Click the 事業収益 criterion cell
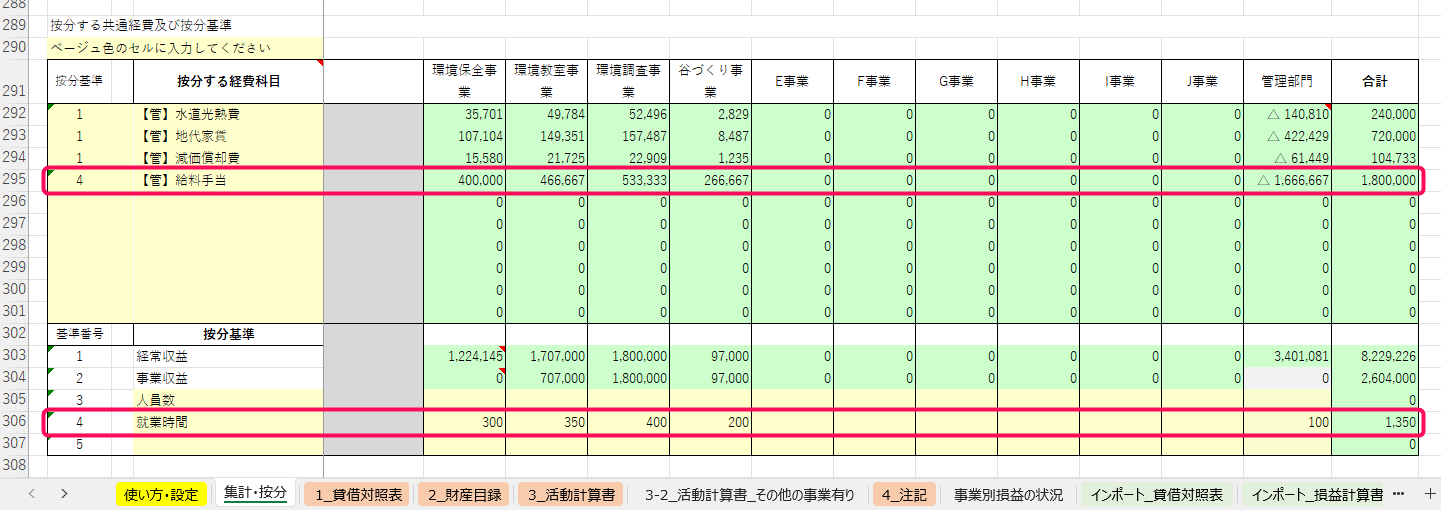The image size is (1441, 510). [228, 378]
